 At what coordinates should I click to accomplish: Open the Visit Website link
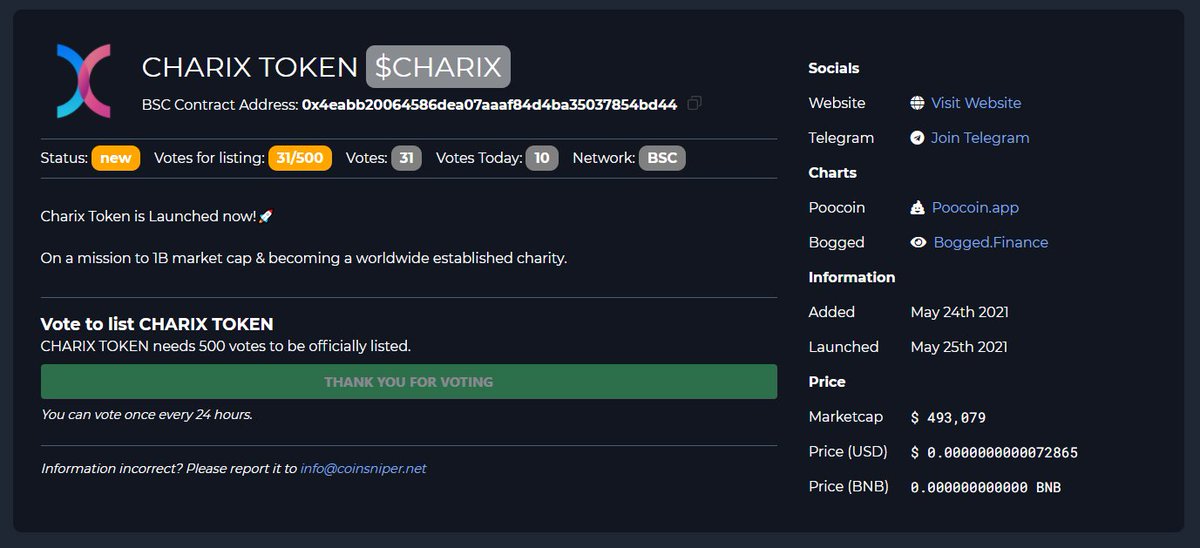pos(976,103)
